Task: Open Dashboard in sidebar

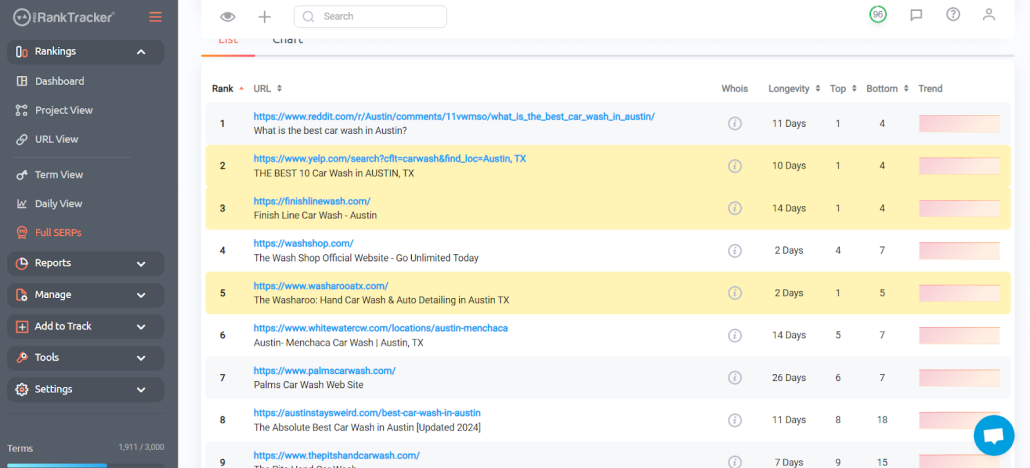Action: coord(60,82)
